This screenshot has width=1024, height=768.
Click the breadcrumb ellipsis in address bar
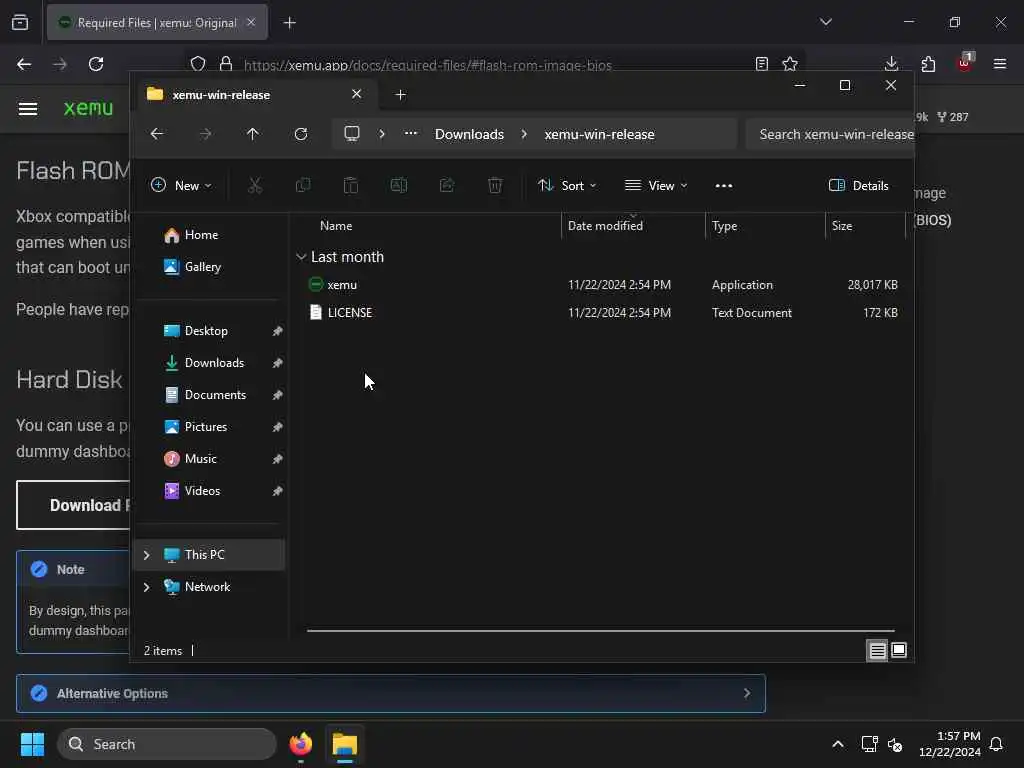[411, 133]
